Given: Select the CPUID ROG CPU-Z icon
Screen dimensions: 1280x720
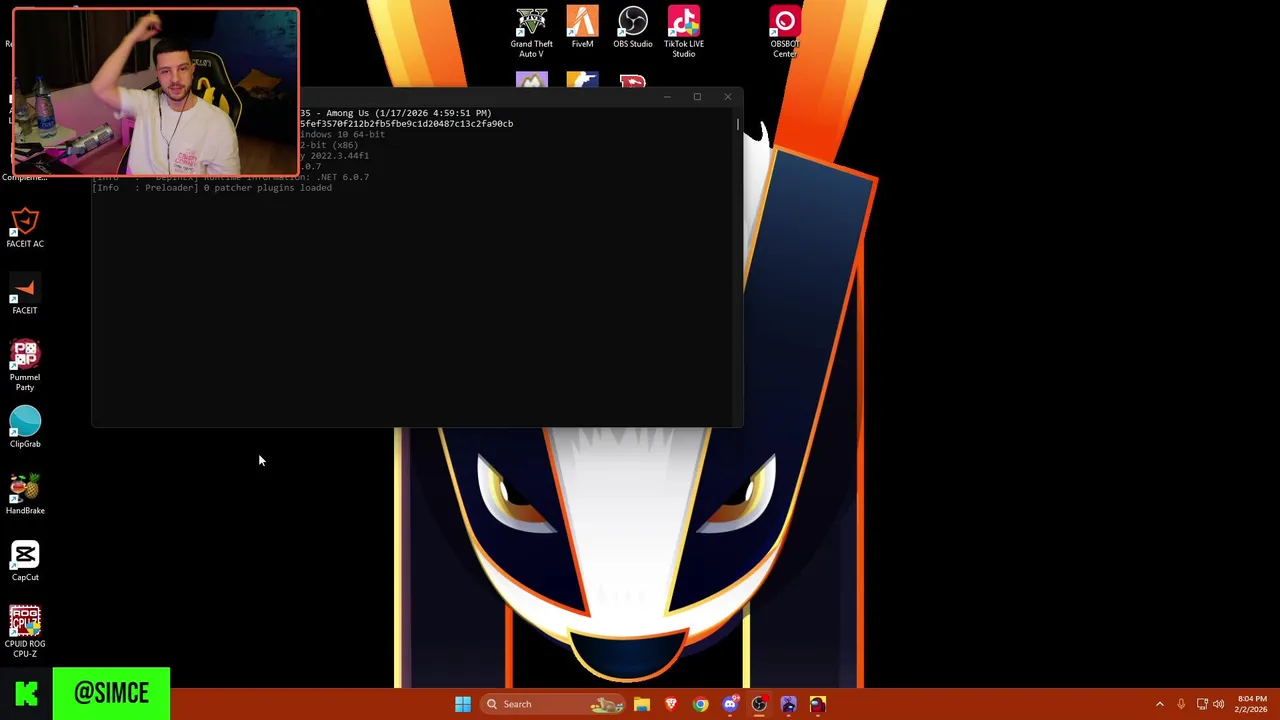Looking at the screenshot, I should [25, 633].
